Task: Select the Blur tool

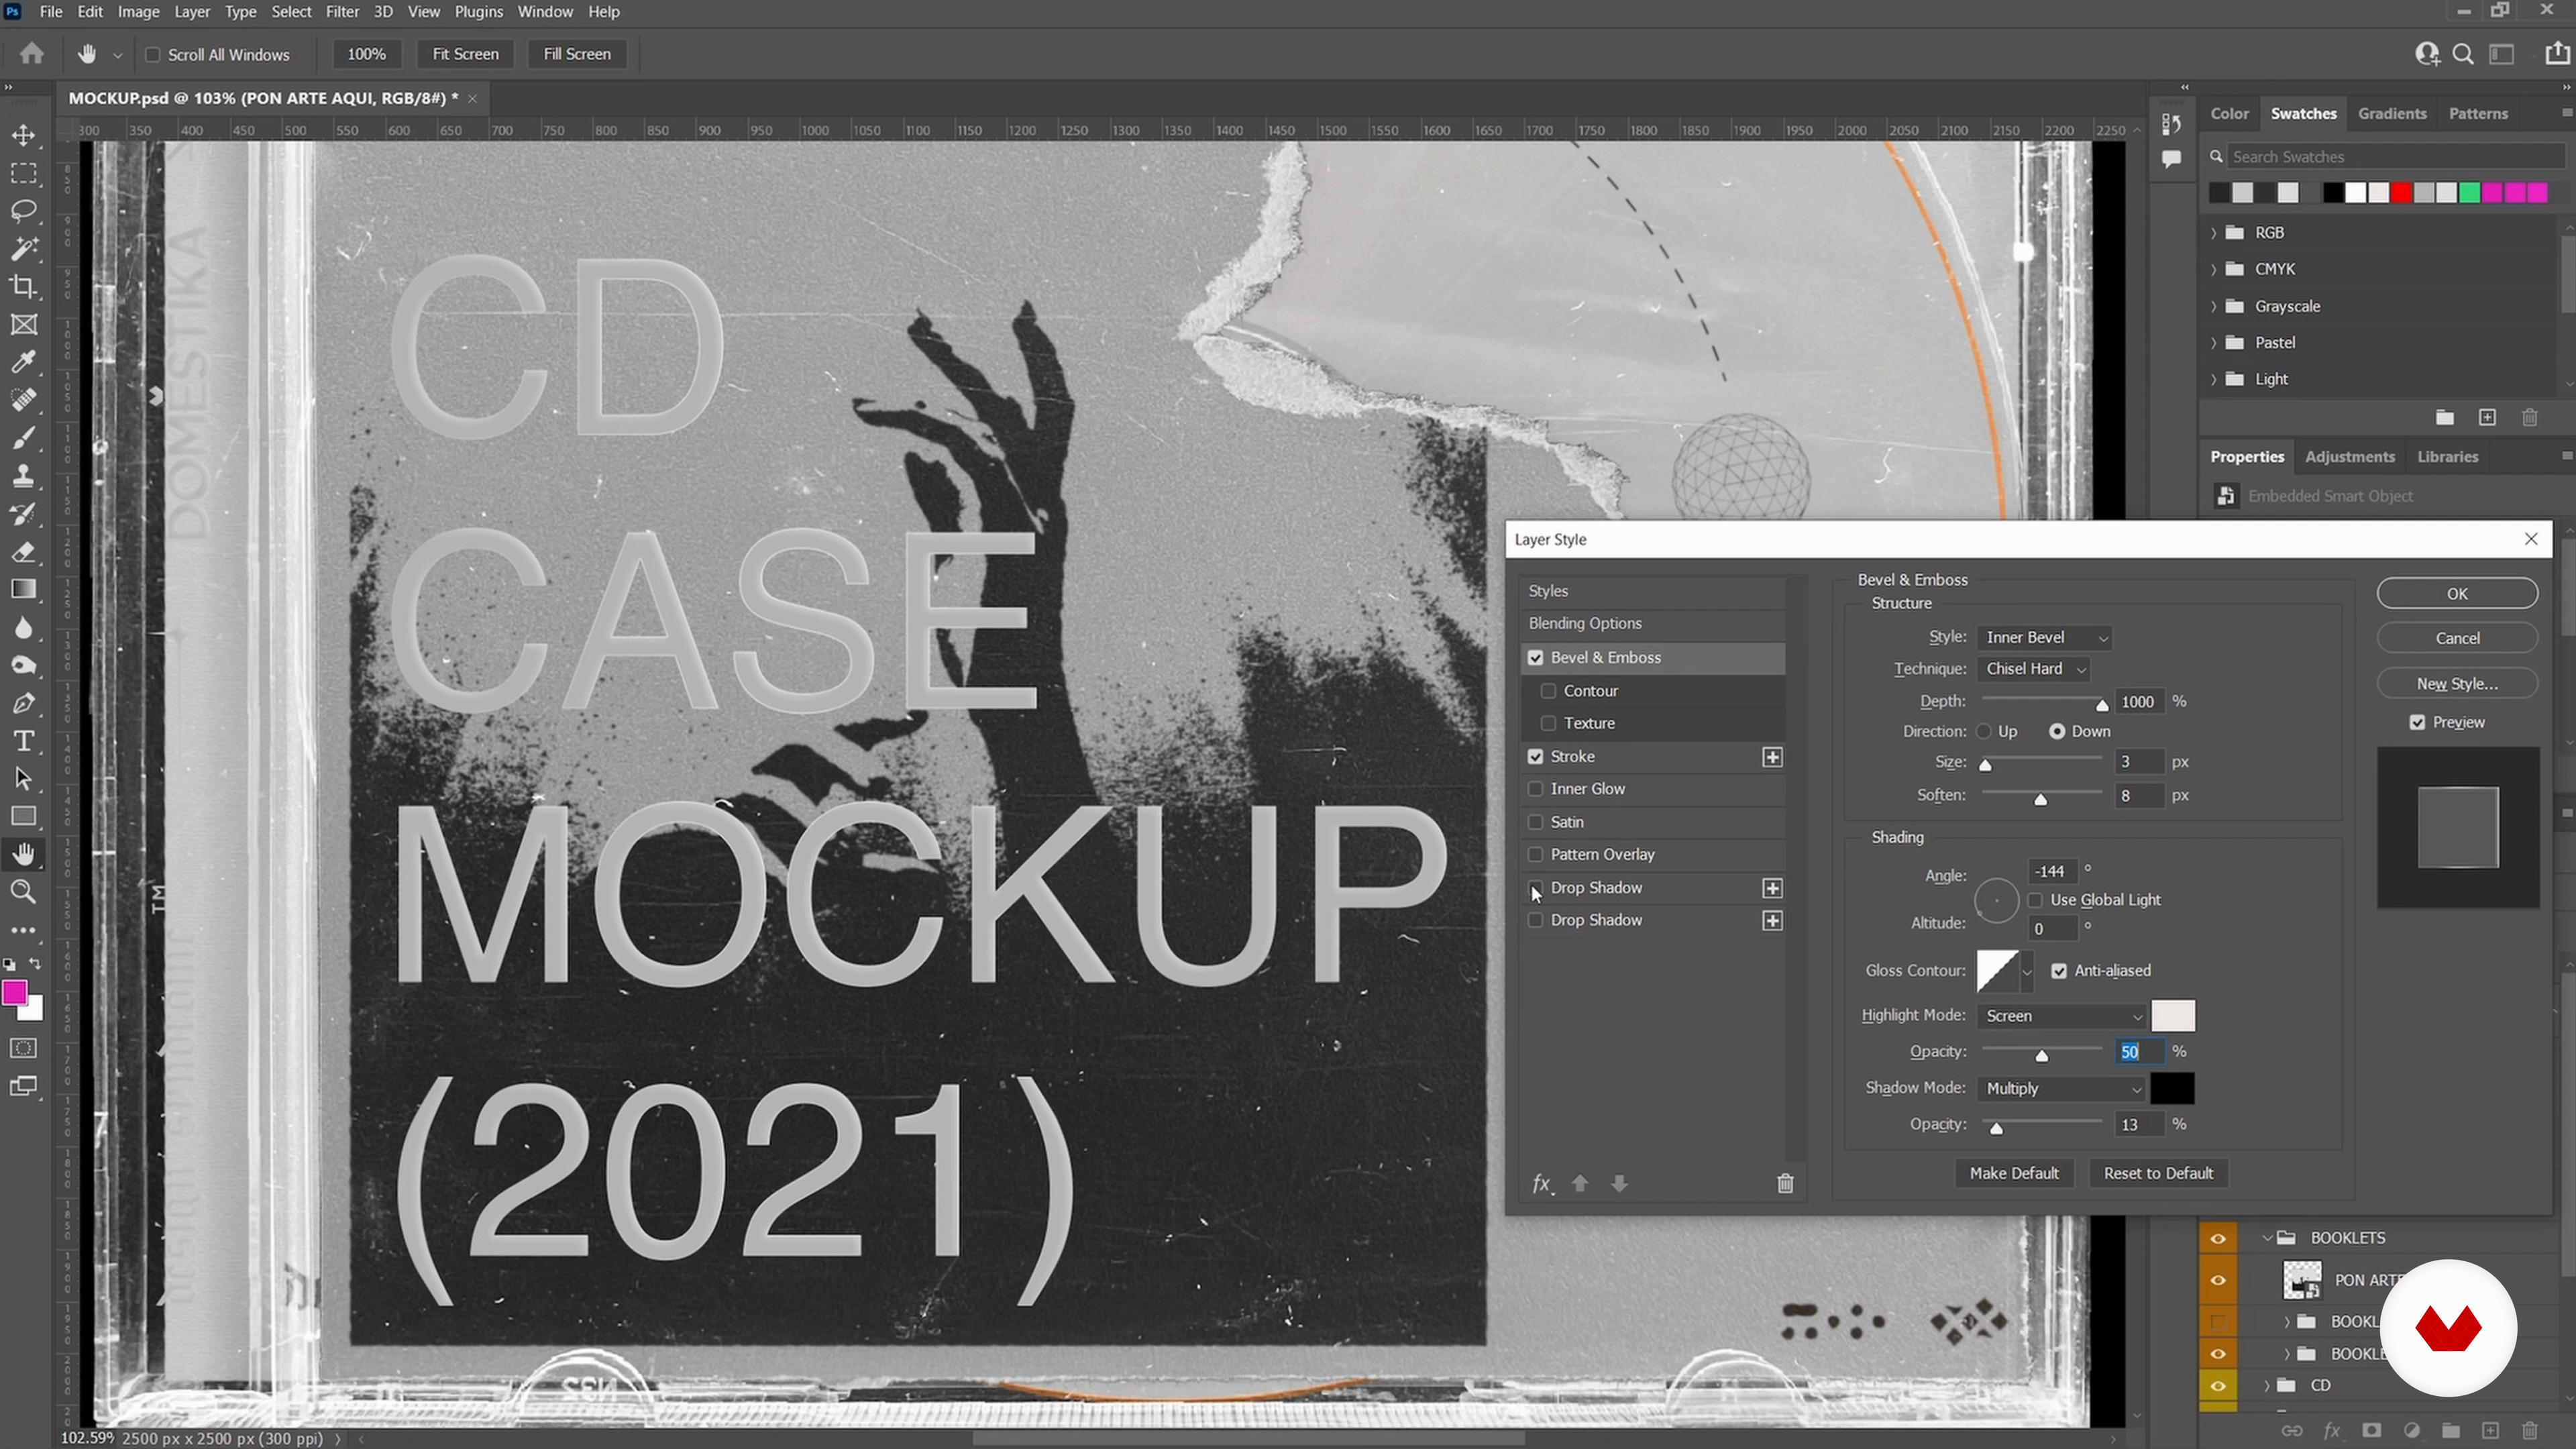Action: (24, 628)
